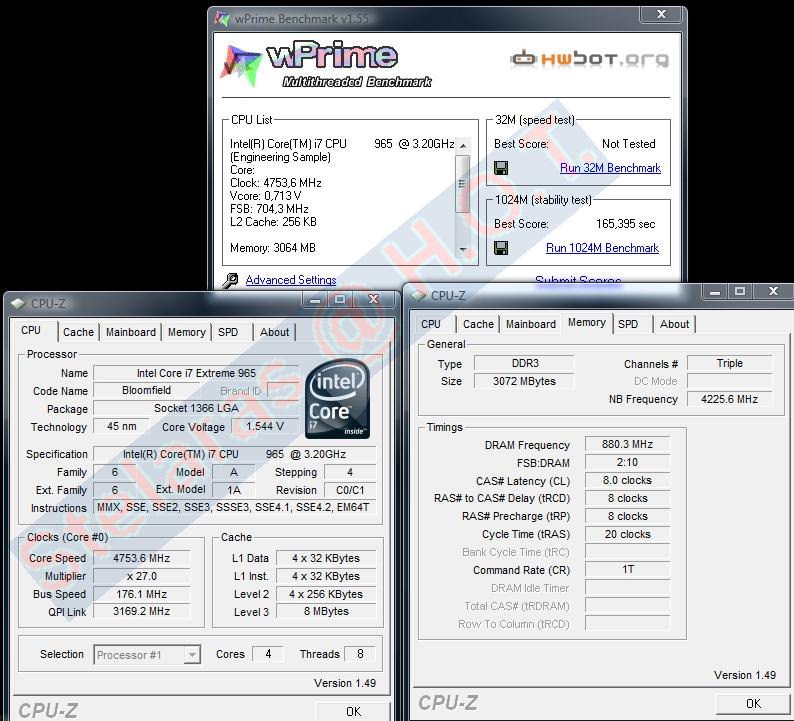Click the Cores value 4
The width and height of the screenshot is (794, 721).
coord(268,654)
